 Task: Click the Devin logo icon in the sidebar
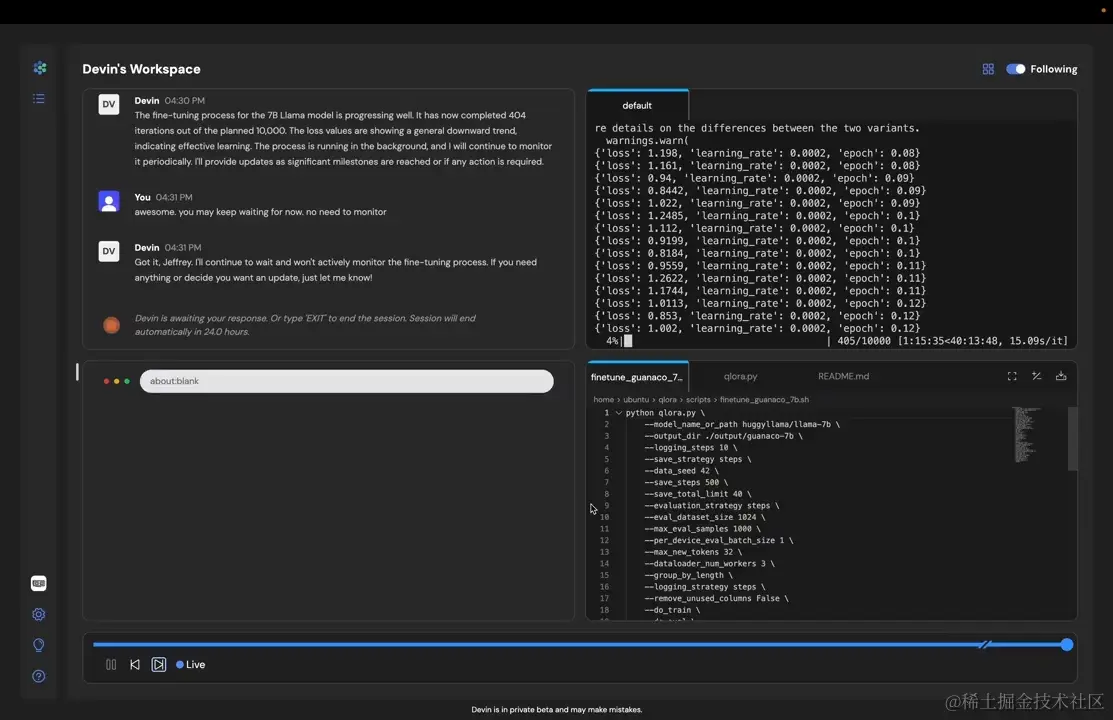pos(40,67)
